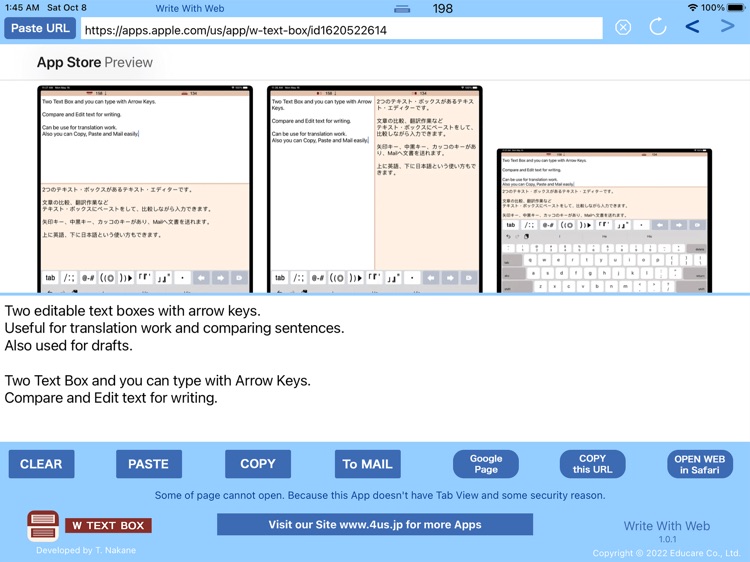
Task: Click text 'Compare and Edit text for writing.'
Action: 111,398
